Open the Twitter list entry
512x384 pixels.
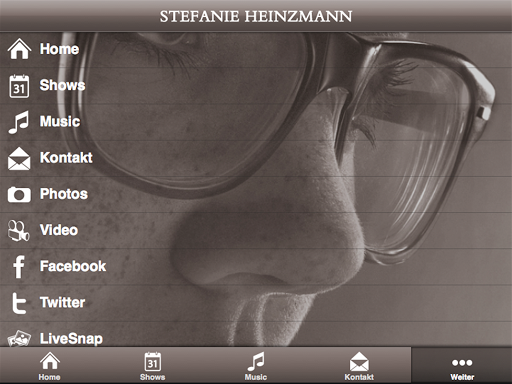[x=256, y=303]
